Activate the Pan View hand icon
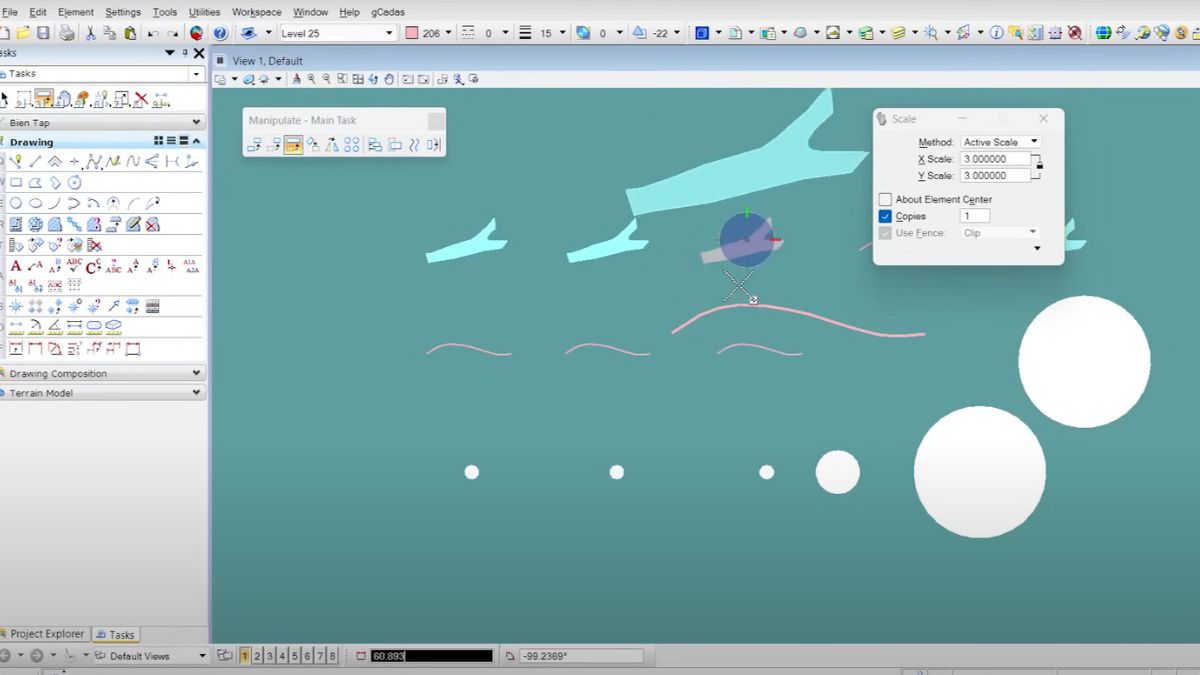This screenshot has width=1200, height=675. (x=389, y=79)
